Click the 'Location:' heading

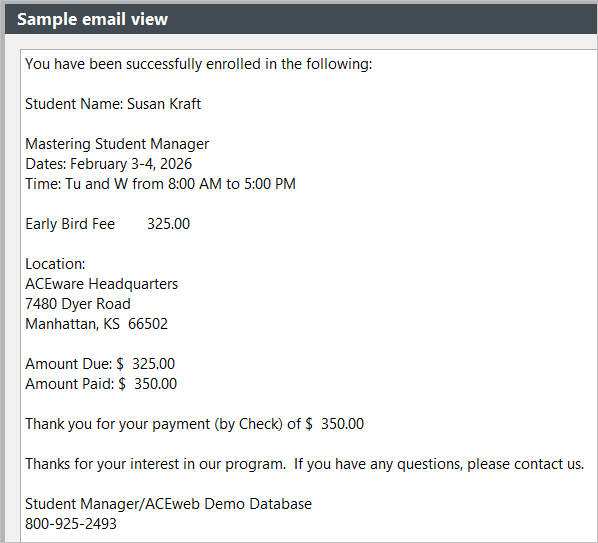[55, 264]
